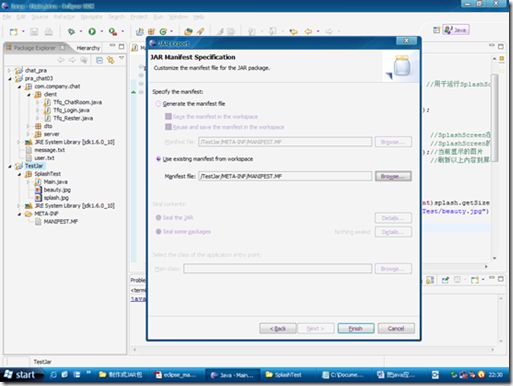Screen dimensions: 513x386
Task: Expand the server package node
Action: tap(29, 134)
